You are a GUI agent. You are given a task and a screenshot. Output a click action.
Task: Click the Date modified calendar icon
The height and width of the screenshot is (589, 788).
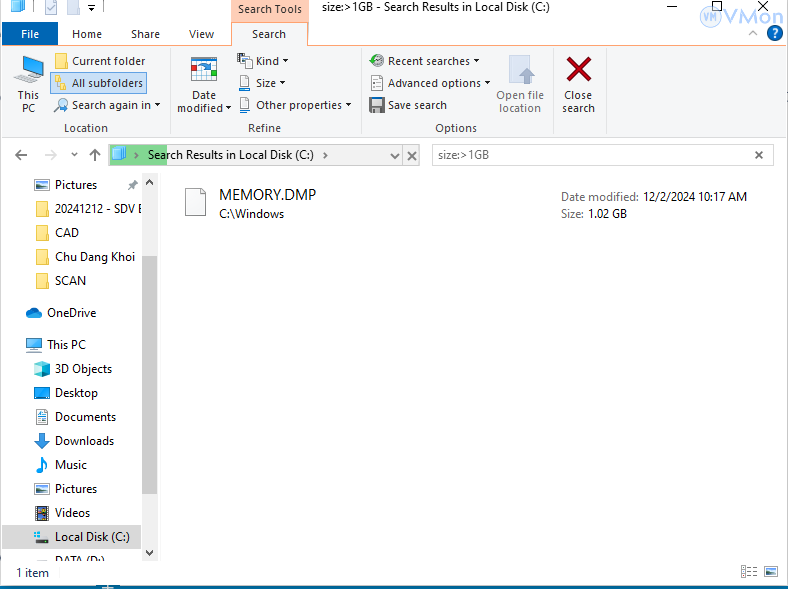point(204,70)
